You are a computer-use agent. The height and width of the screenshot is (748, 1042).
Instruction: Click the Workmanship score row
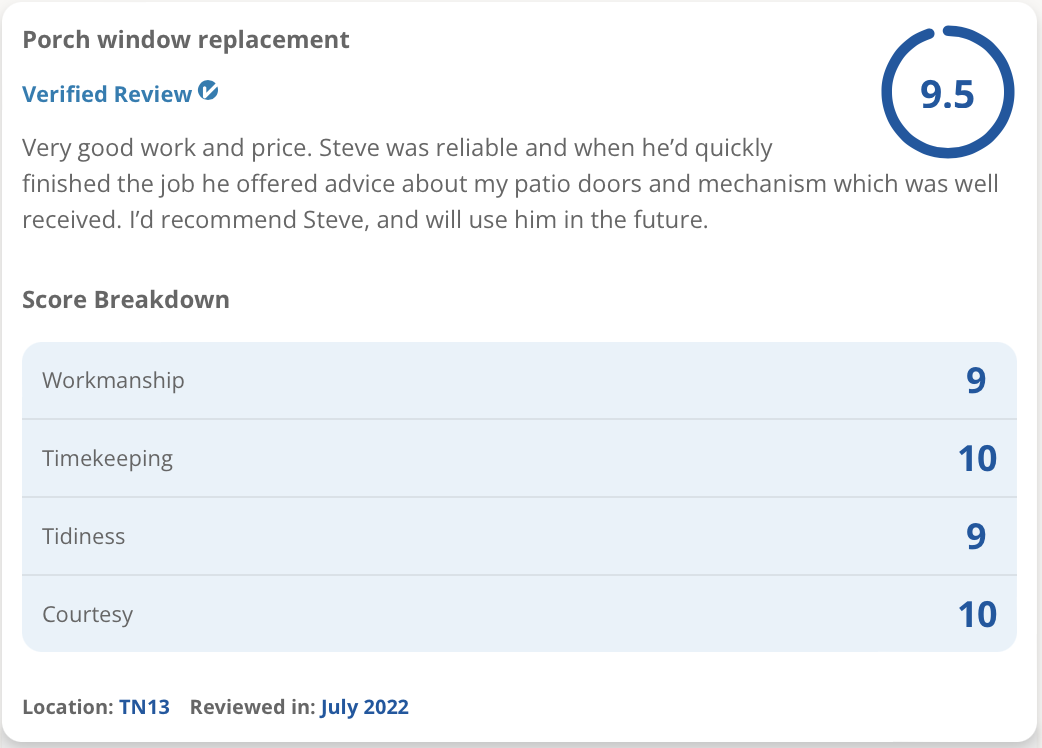pos(520,381)
